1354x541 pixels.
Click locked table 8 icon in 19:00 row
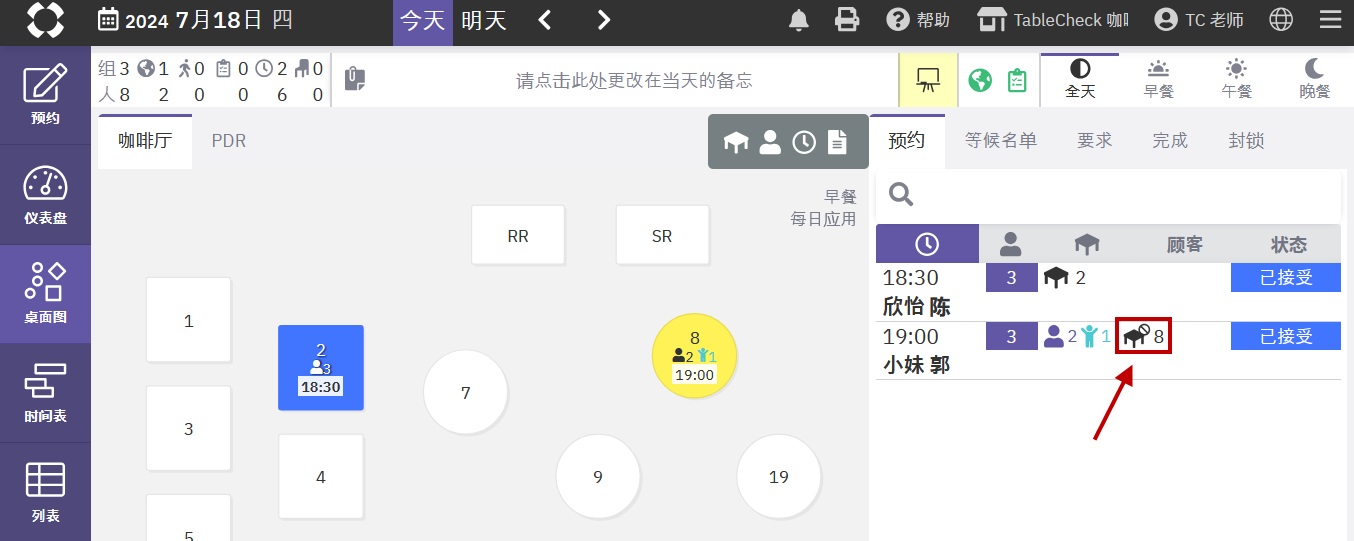[x=1143, y=337]
